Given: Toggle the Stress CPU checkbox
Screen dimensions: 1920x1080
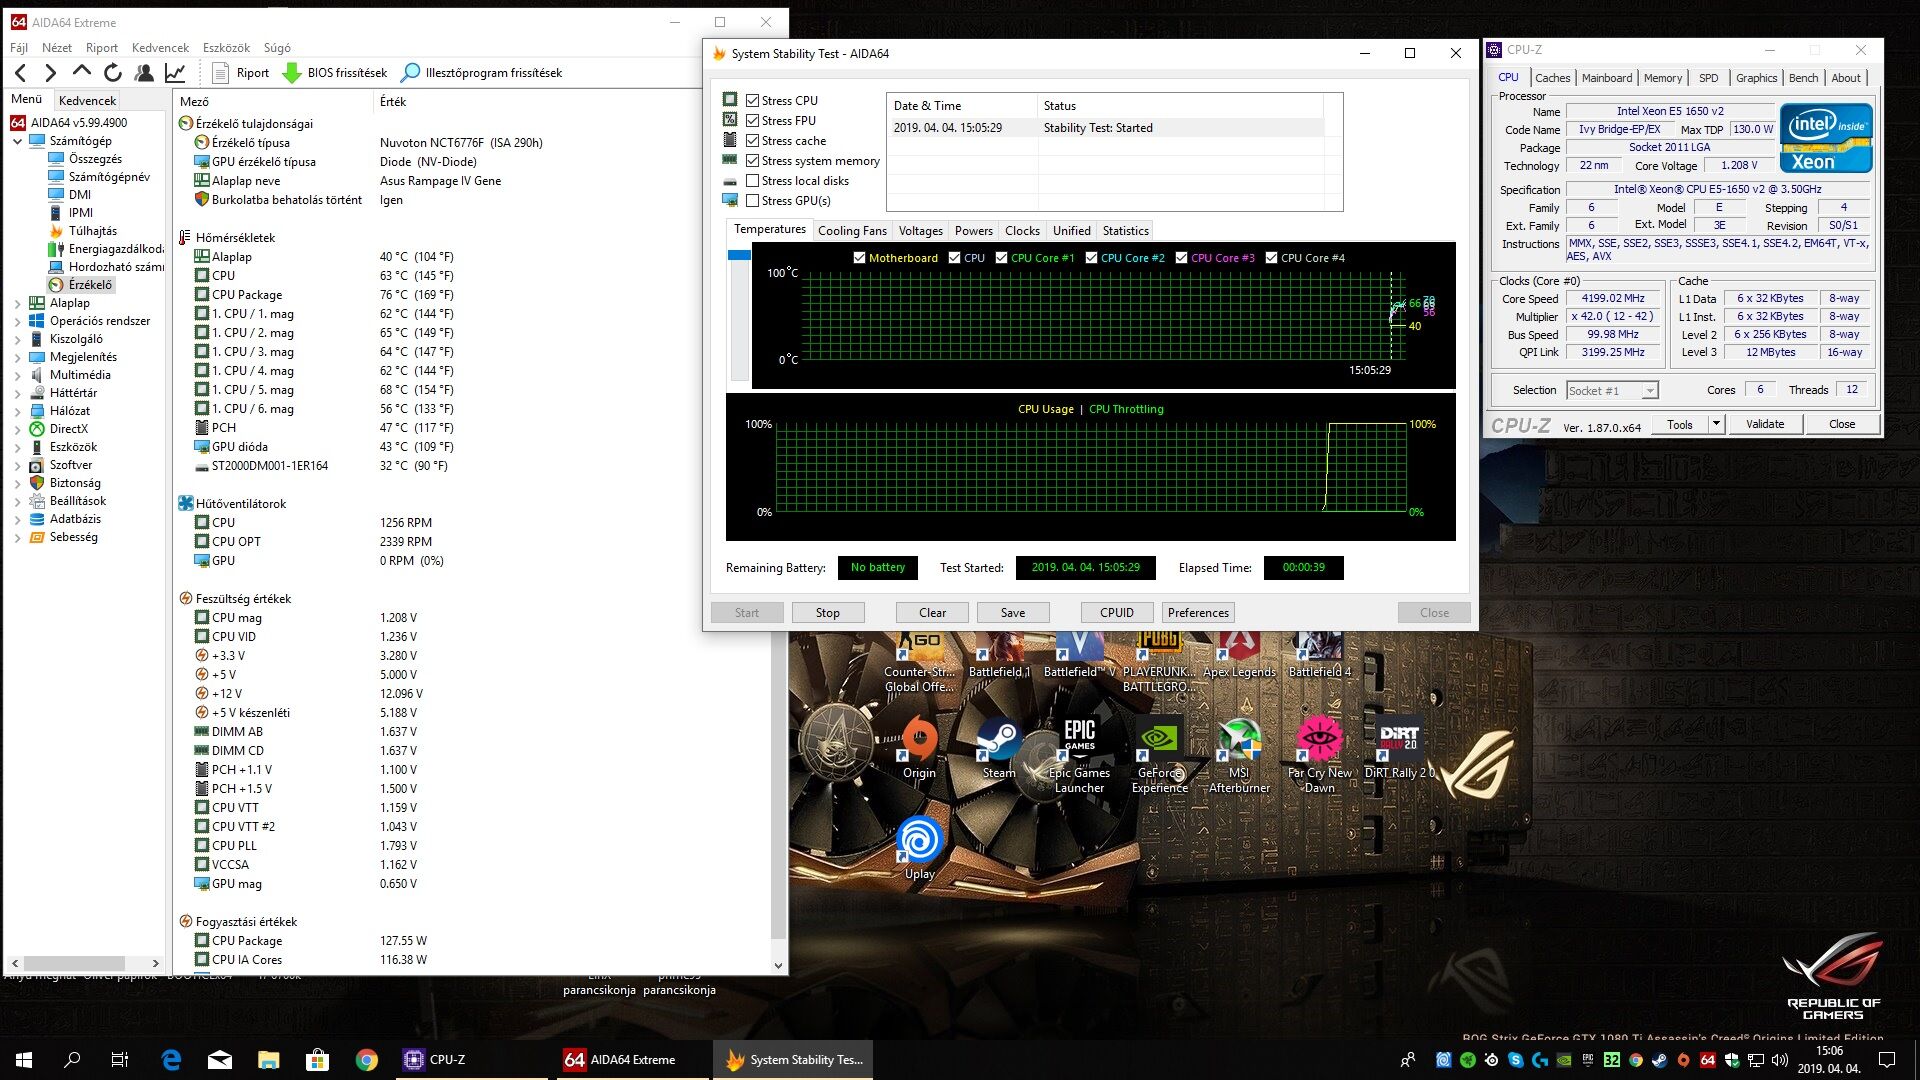Looking at the screenshot, I should [752, 100].
